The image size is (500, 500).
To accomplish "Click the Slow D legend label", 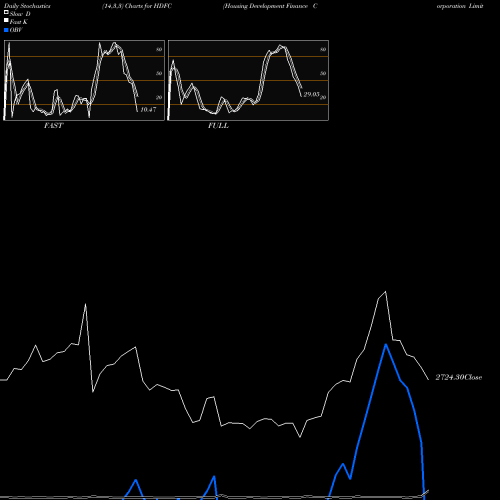I will tap(20, 14).
